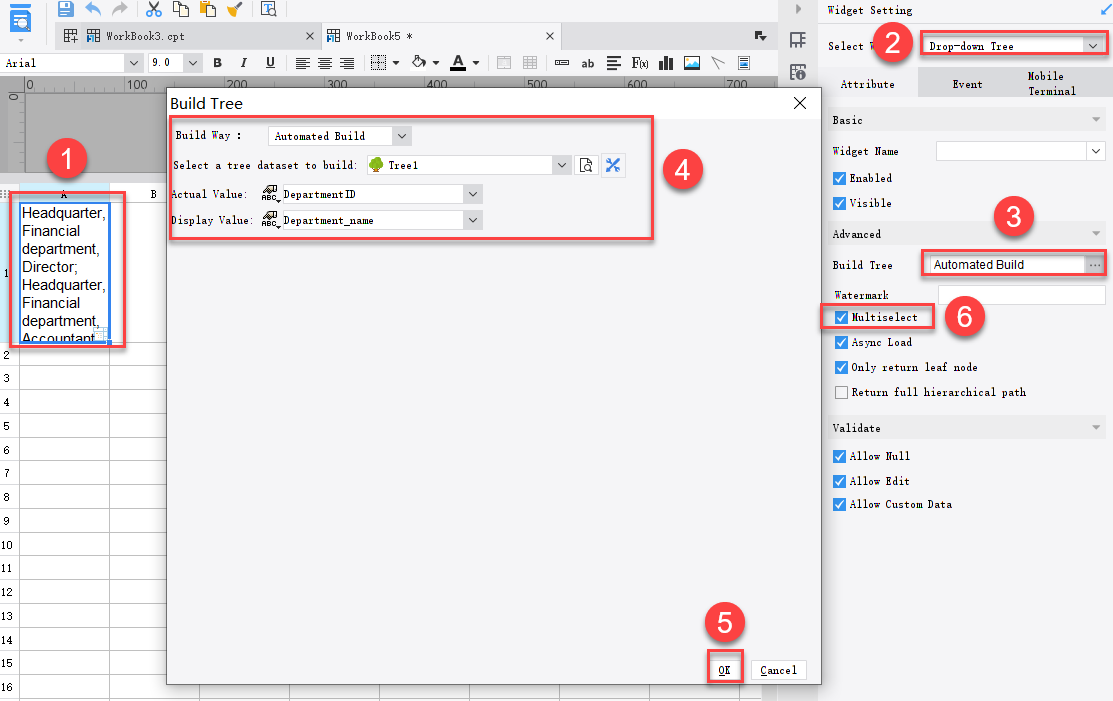Viewport: 1113px width, 701px height.
Task: Insert an image using the image icon
Action: point(692,62)
